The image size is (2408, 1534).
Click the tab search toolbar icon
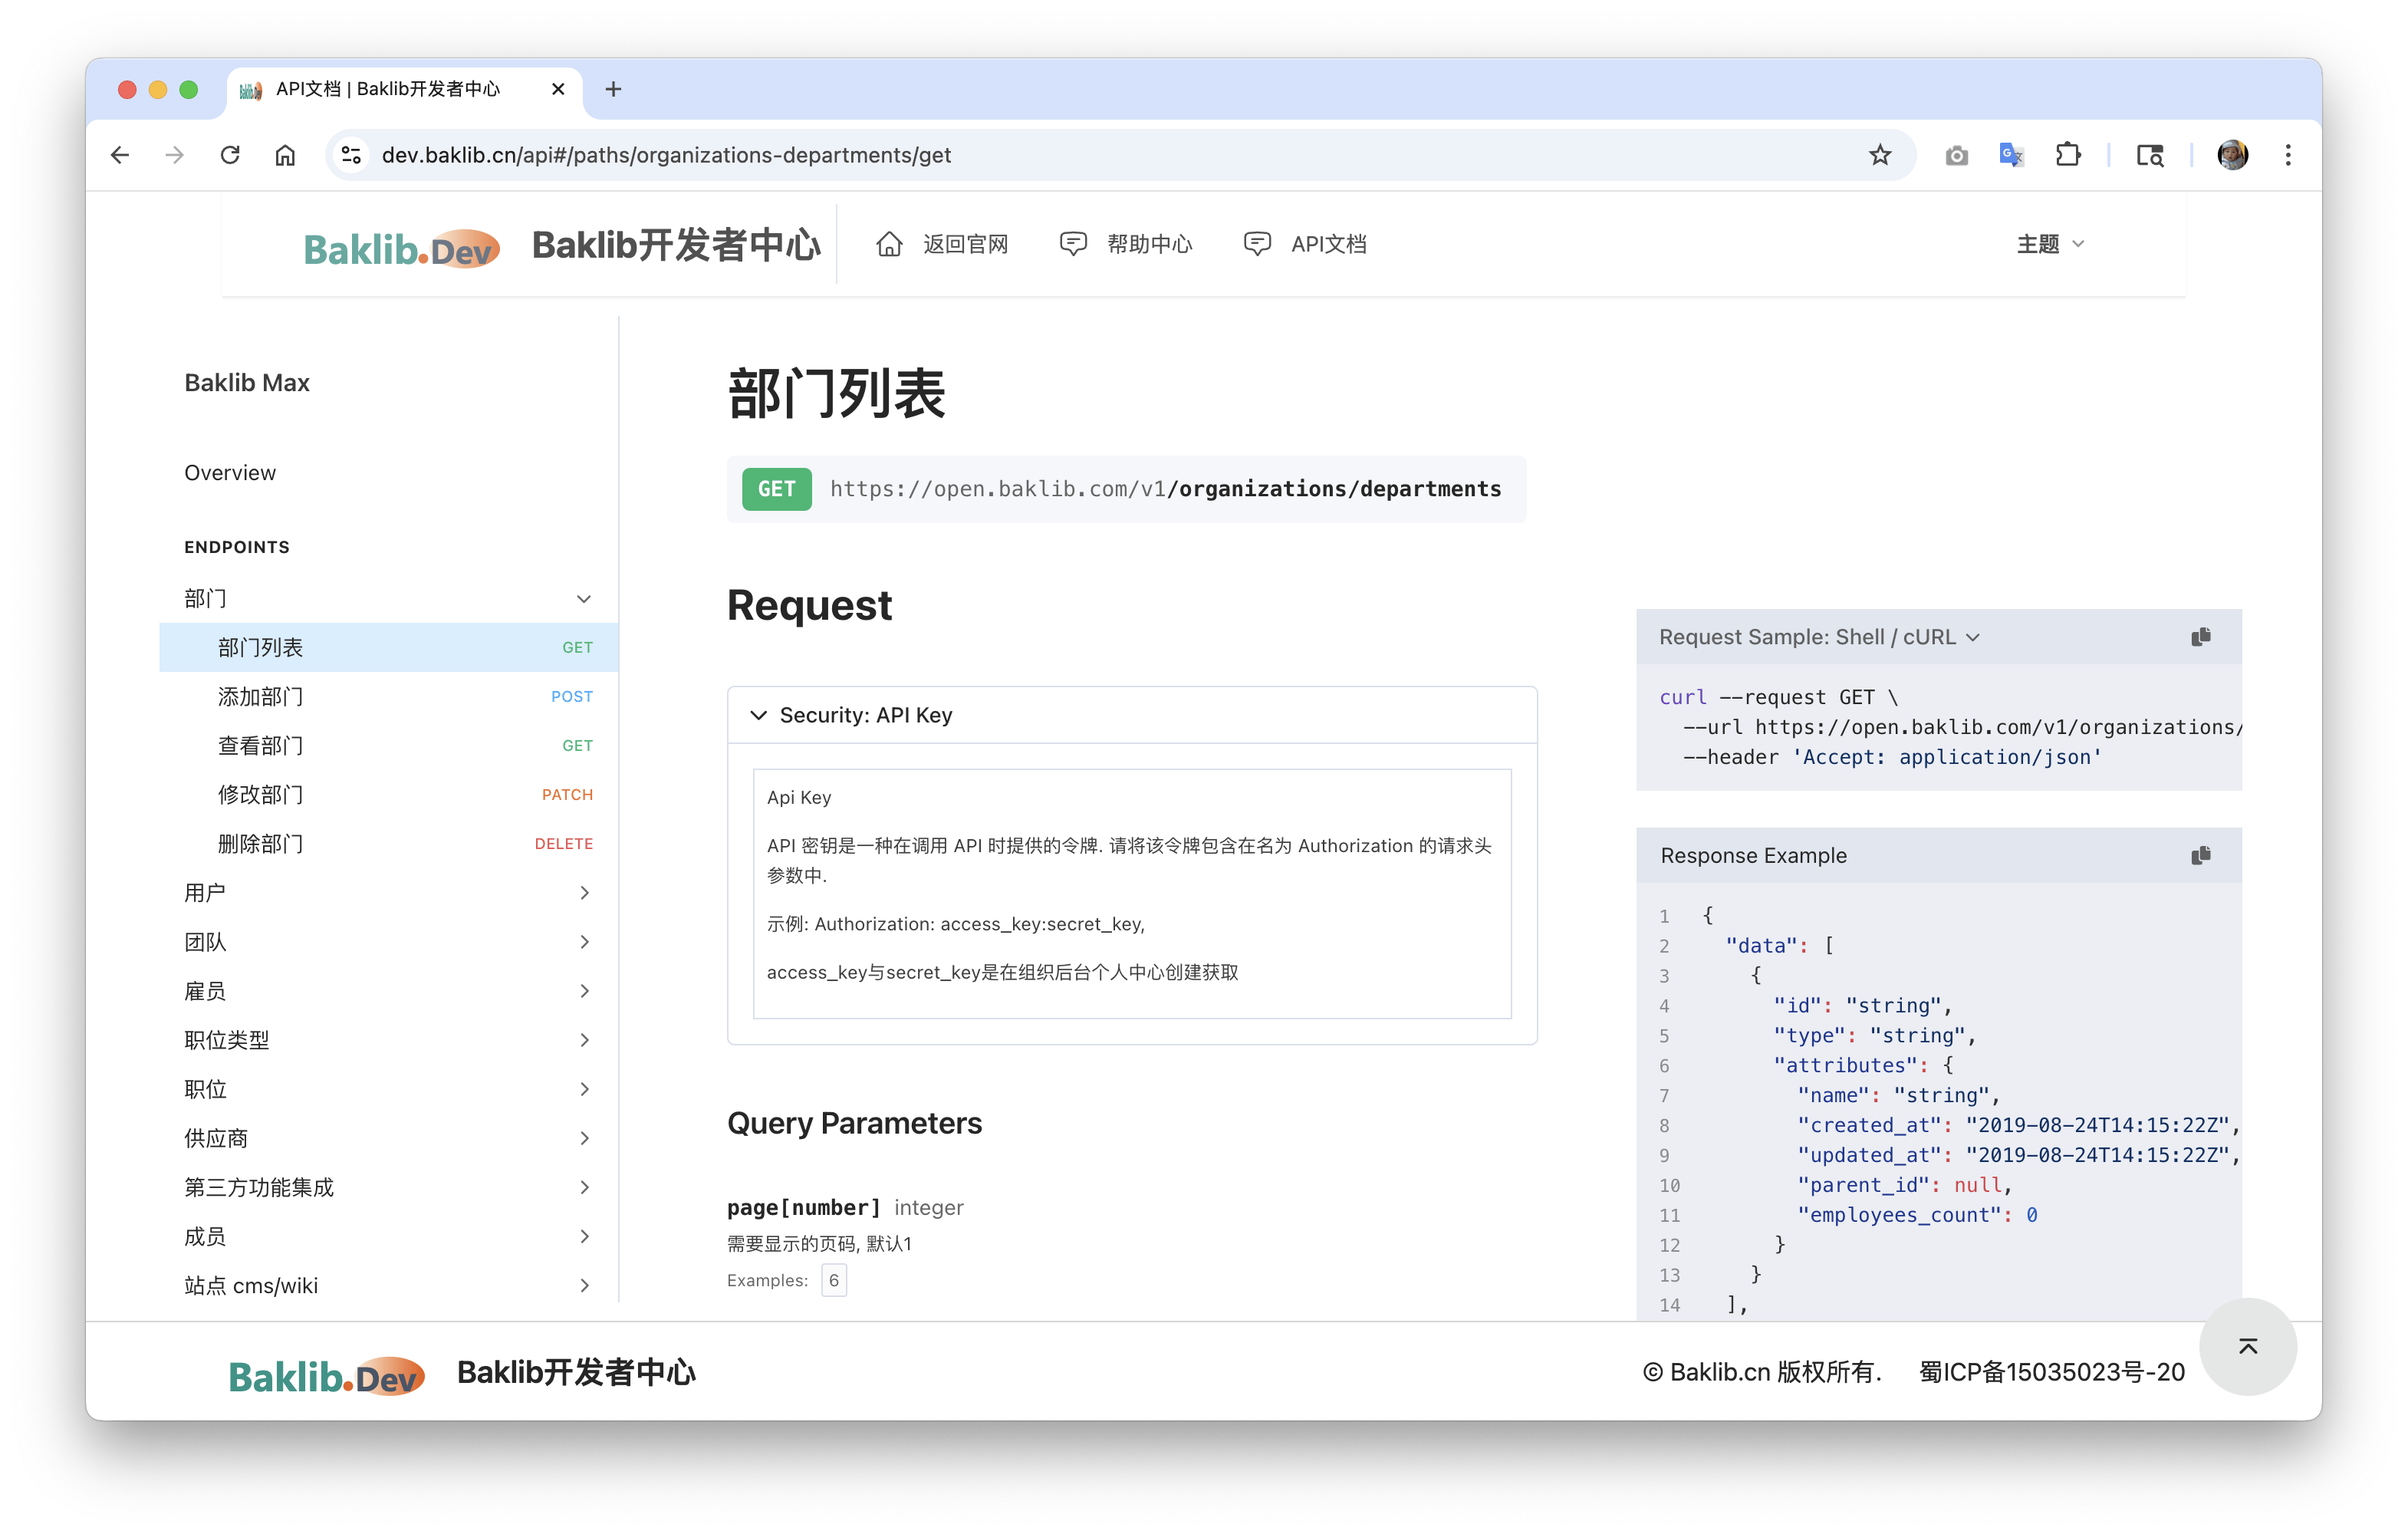pyautogui.click(x=2150, y=155)
